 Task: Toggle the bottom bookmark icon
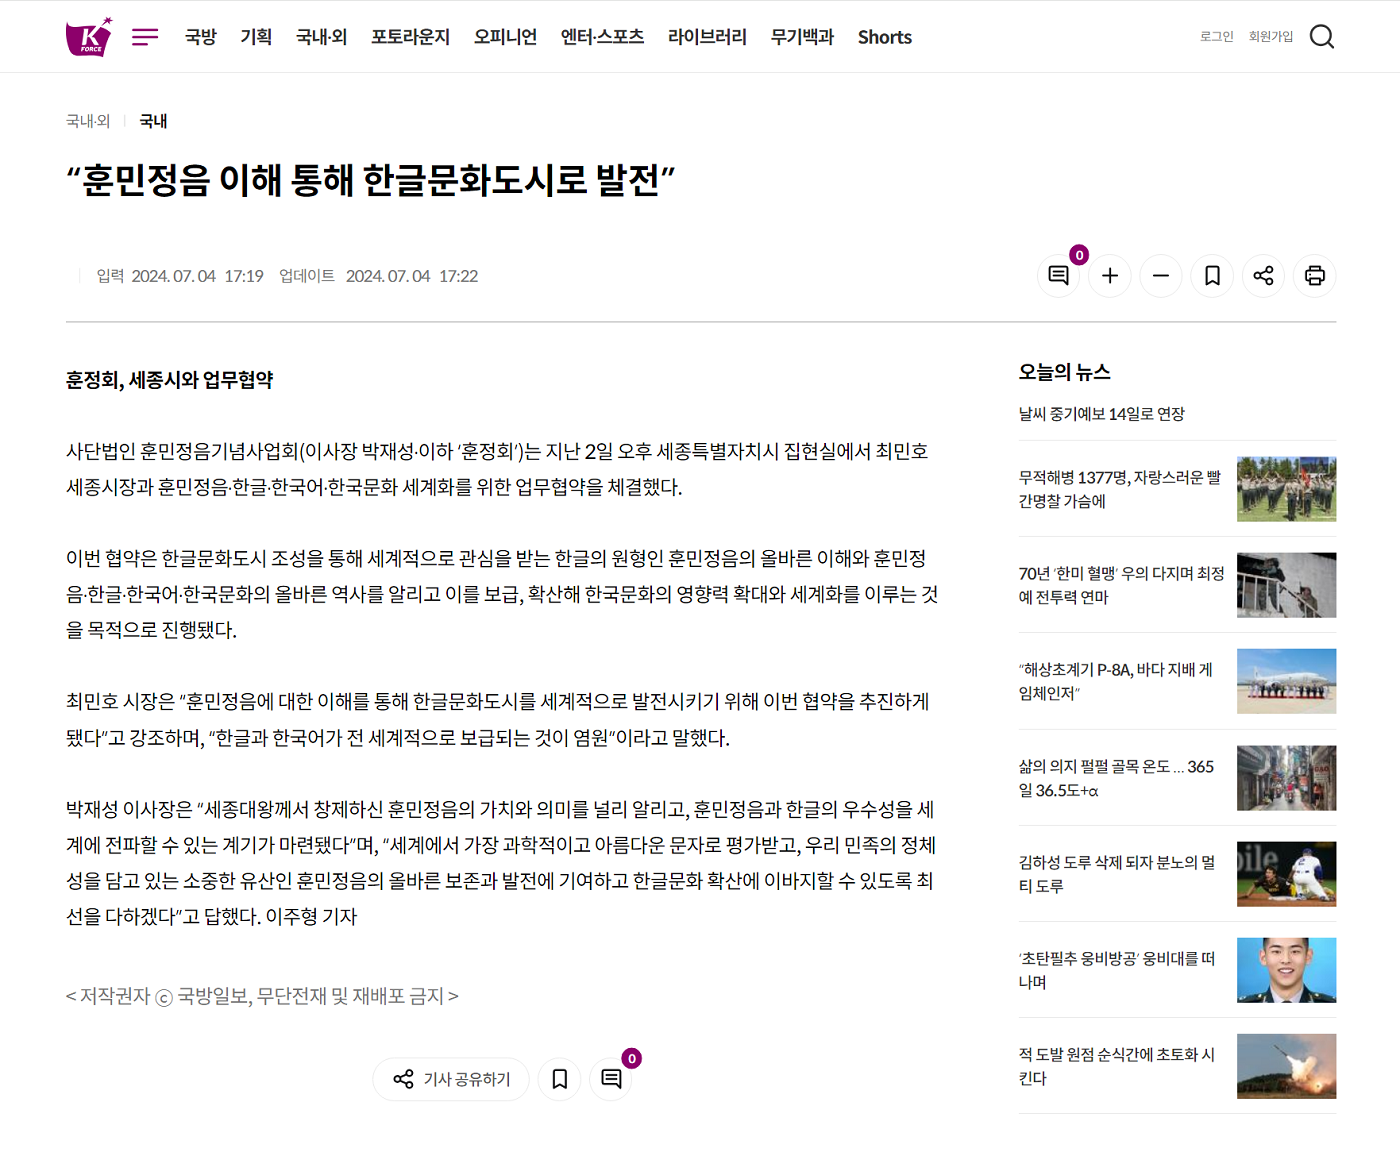[560, 1079]
